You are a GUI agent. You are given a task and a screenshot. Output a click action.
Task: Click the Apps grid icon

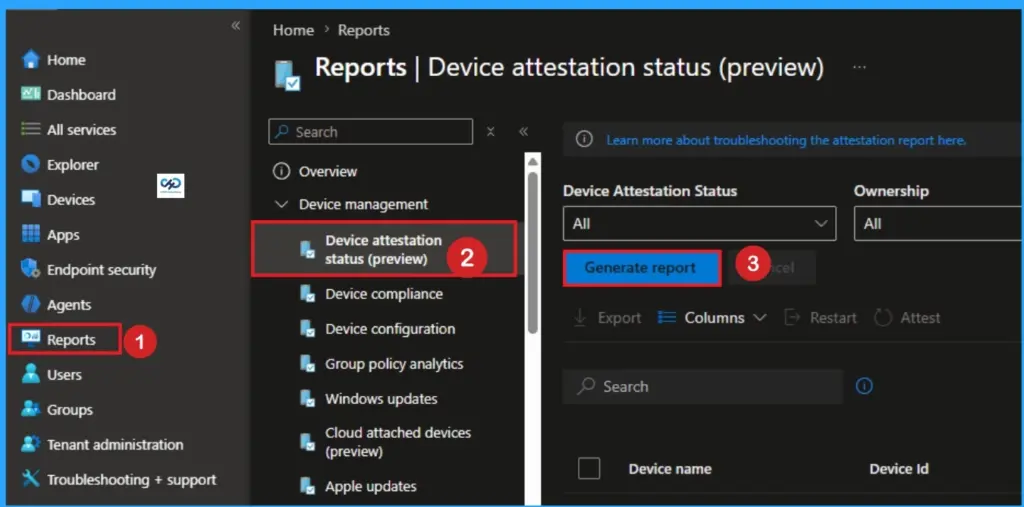point(31,235)
